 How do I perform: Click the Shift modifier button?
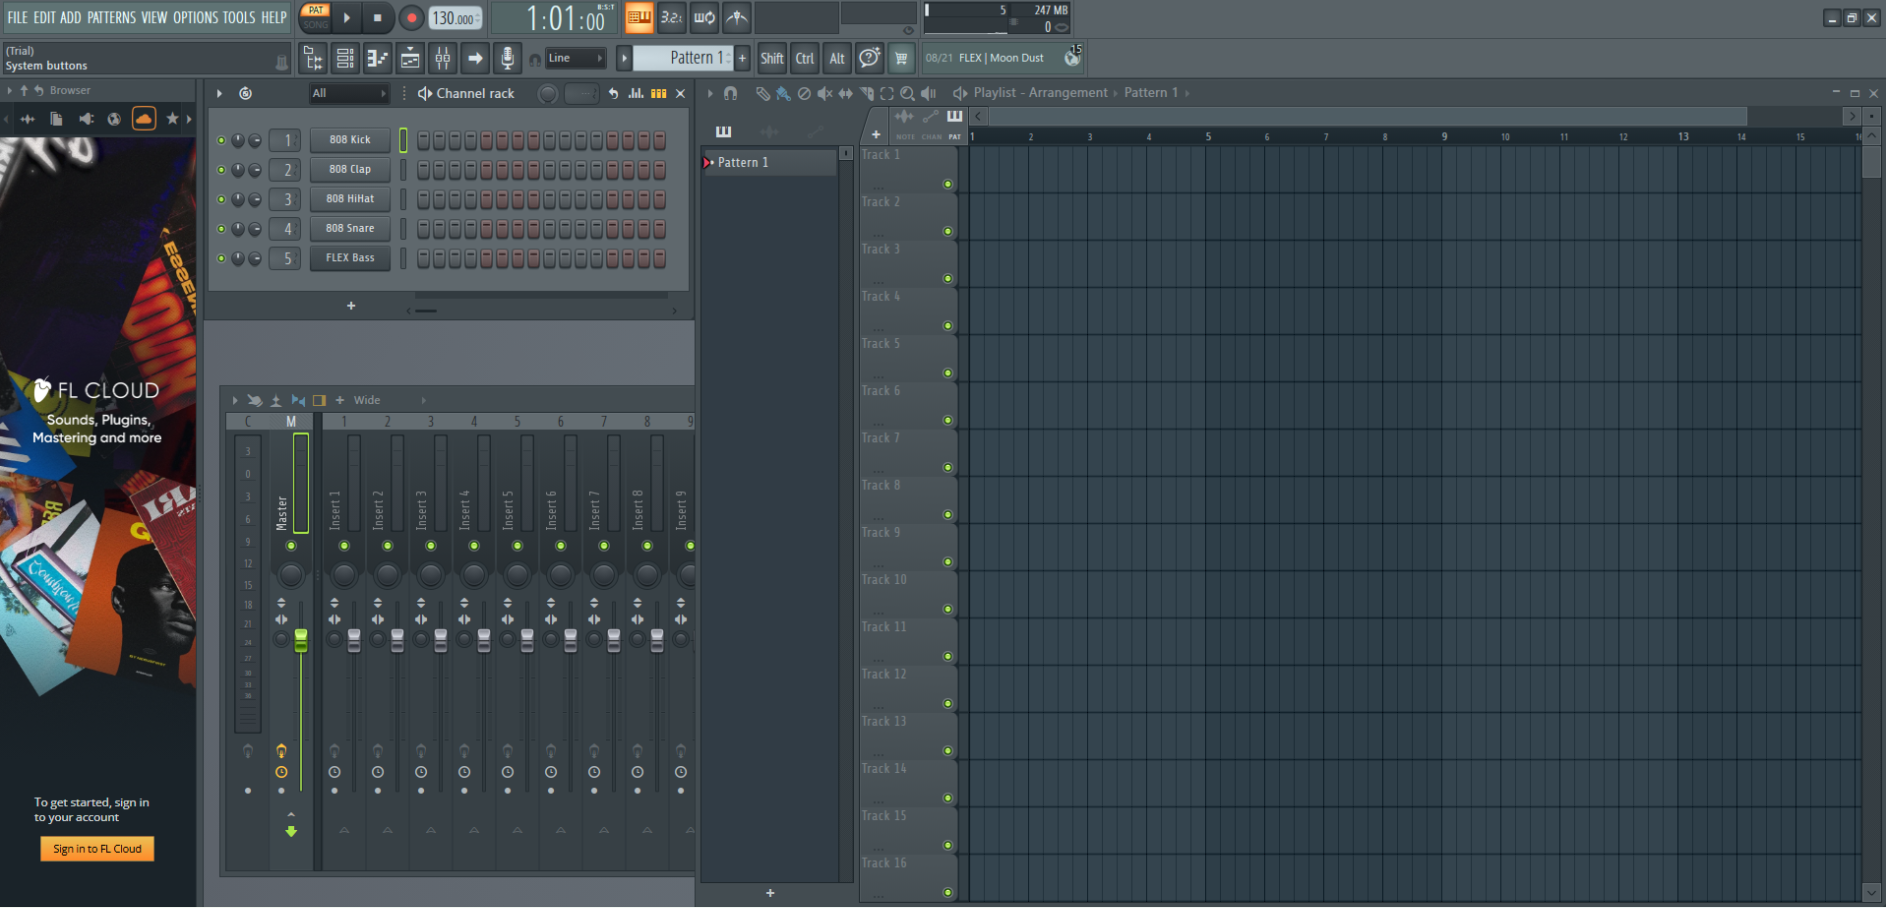click(772, 58)
